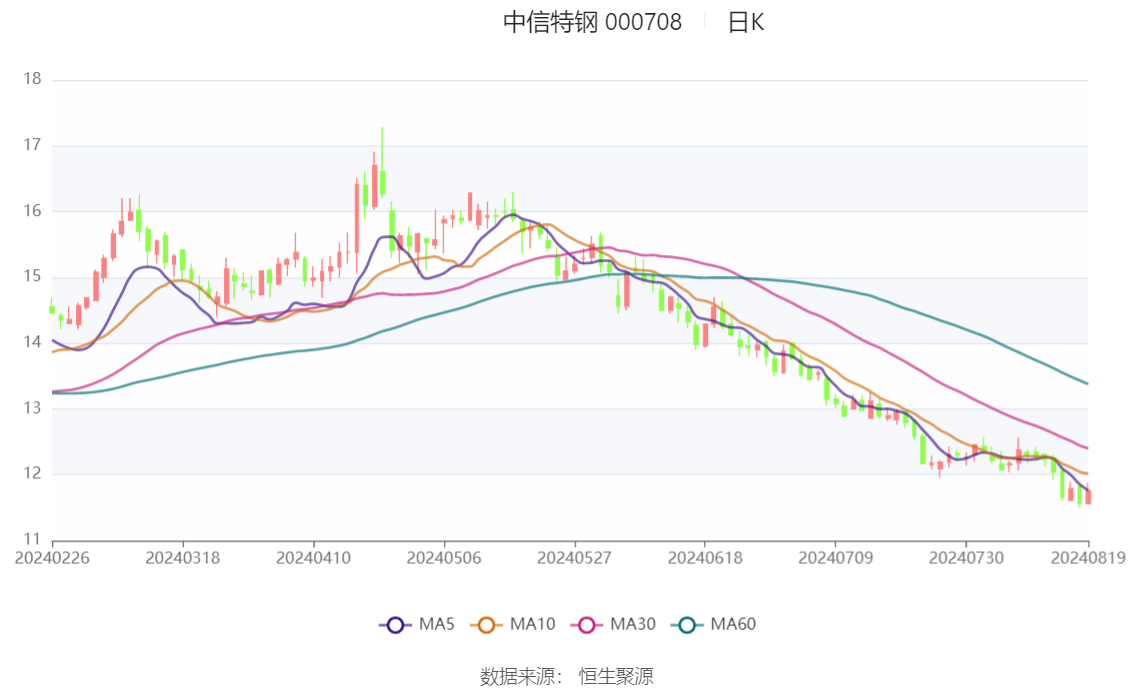This screenshot has width=1134, height=689.
Task: Click y-axis value 15
Action: click(32, 276)
